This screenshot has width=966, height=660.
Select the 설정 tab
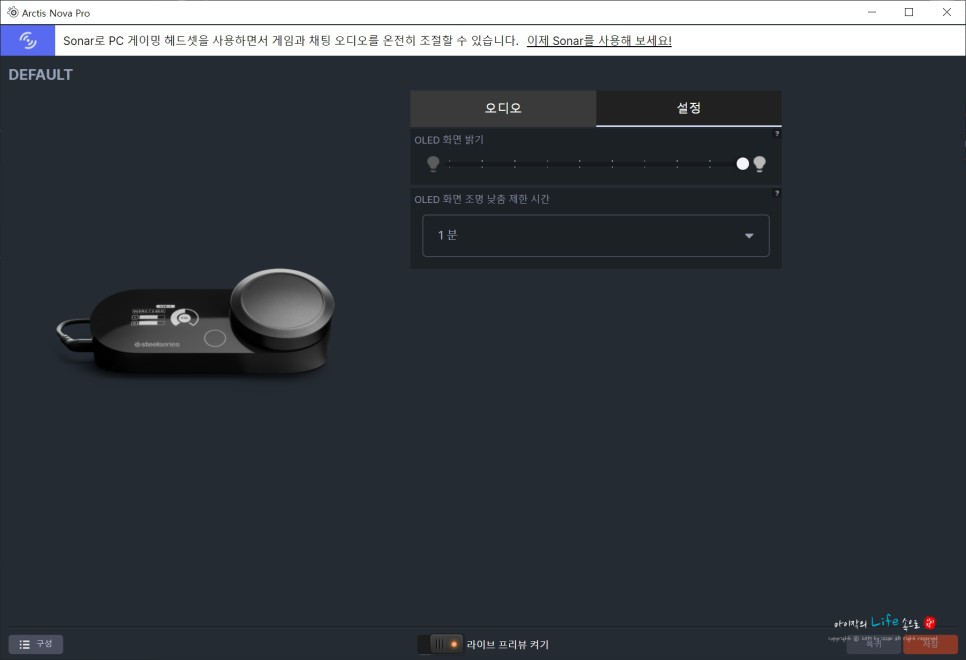pyautogui.click(x=688, y=108)
